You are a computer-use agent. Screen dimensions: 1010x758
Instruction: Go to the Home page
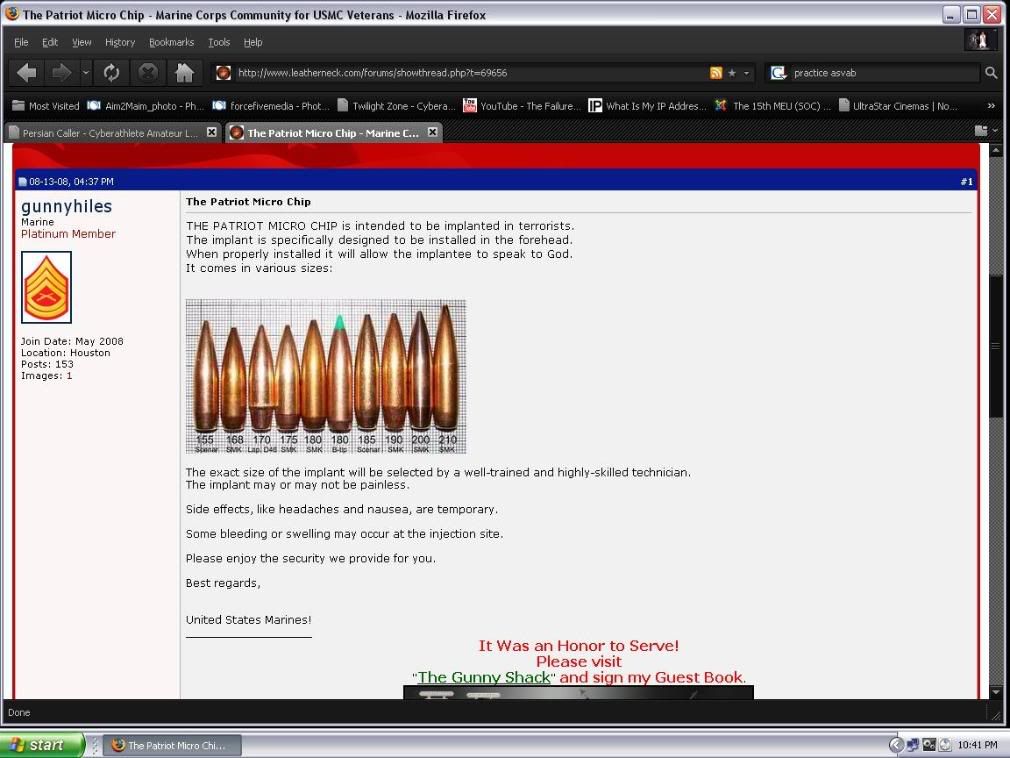pyautogui.click(x=184, y=72)
